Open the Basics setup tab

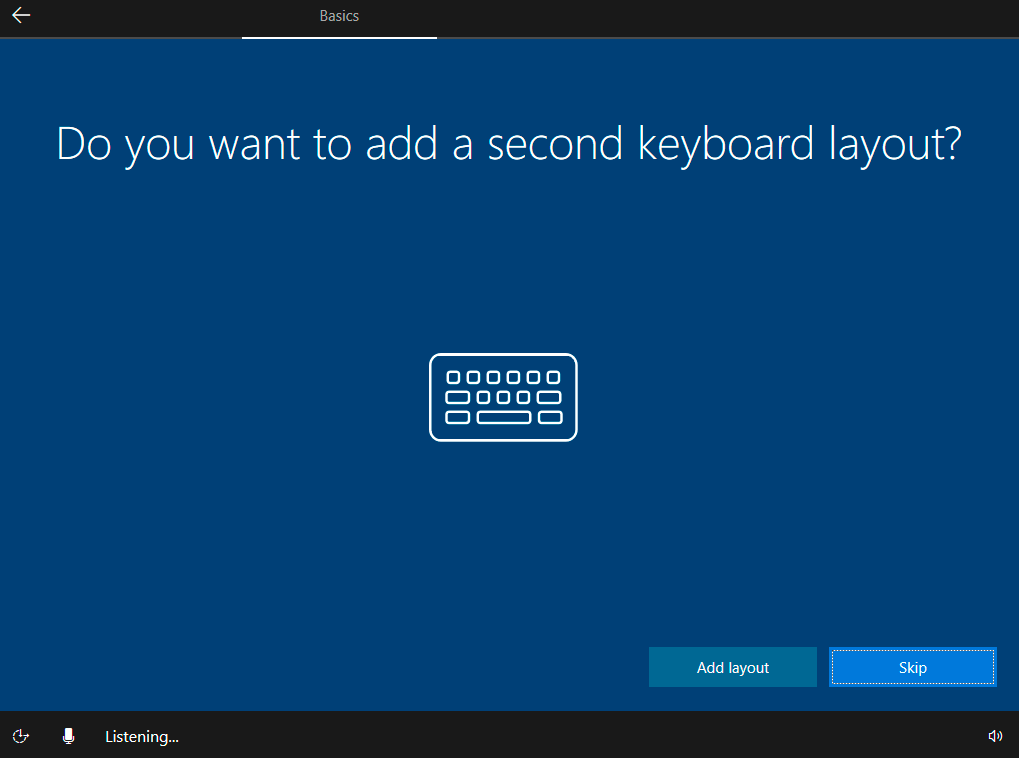[x=339, y=16]
